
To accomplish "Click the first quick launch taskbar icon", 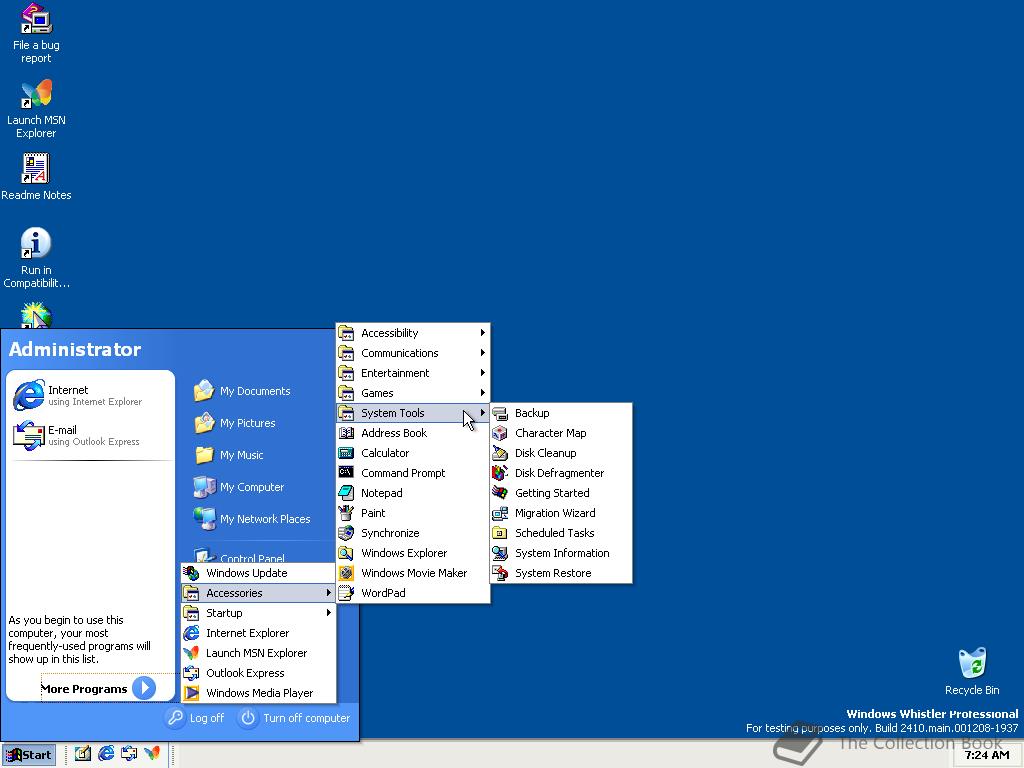I will coord(83,754).
